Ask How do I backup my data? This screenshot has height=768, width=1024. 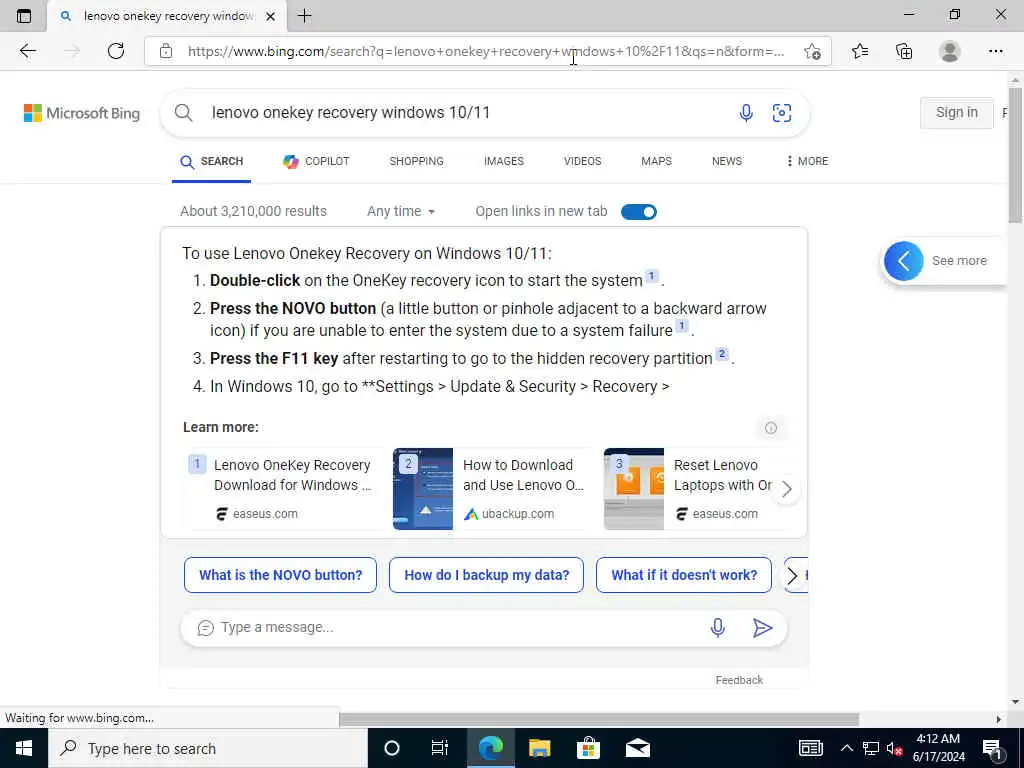coord(487,575)
